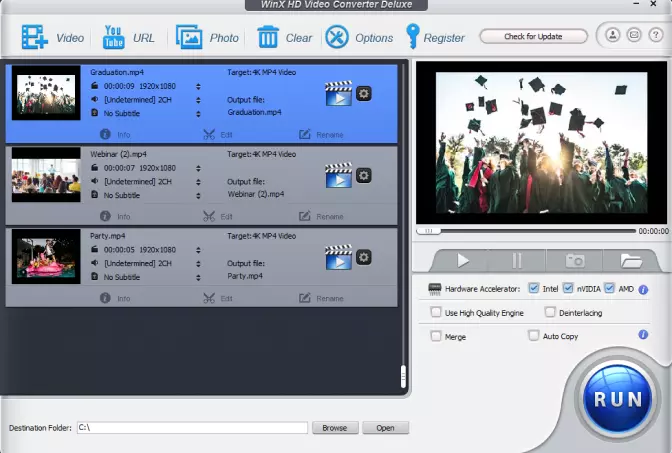Change video track selector for Webinar (2).mp4
This screenshot has height=453, width=672.
(198, 168)
